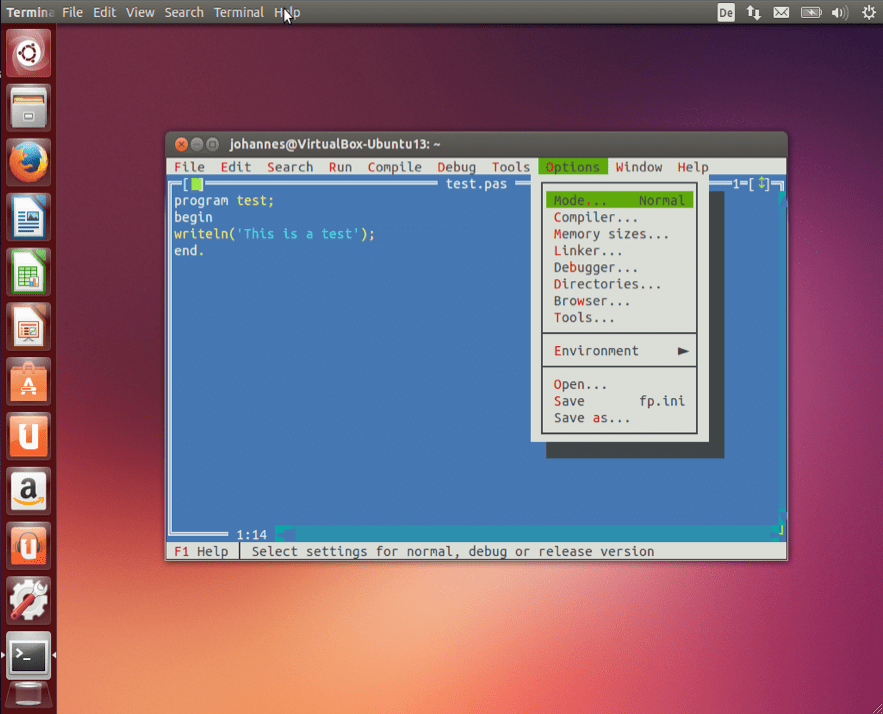Launch LibreOffice Calc from the launcher

point(28,272)
